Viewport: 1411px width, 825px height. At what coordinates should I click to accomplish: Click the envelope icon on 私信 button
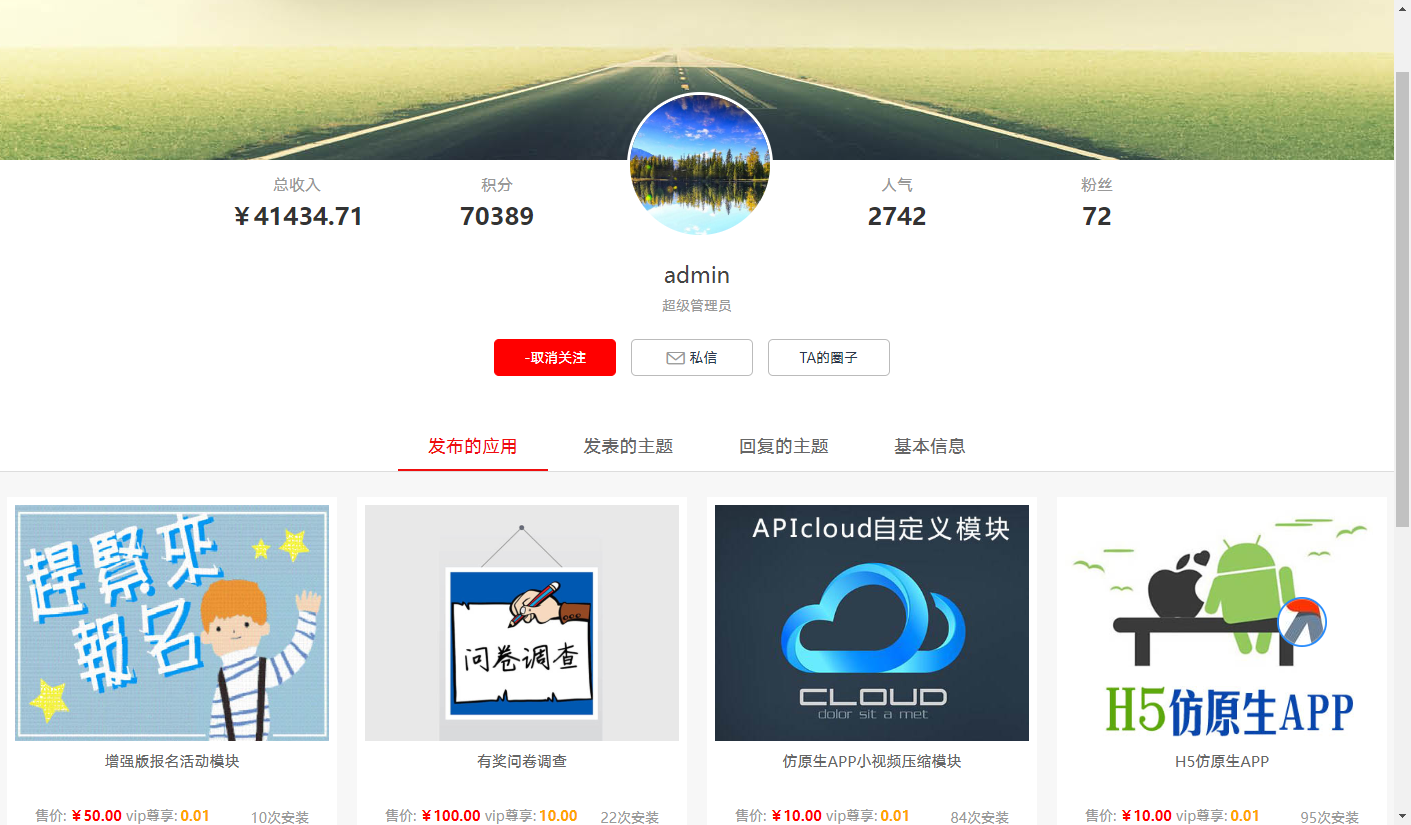click(x=676, y=358)
